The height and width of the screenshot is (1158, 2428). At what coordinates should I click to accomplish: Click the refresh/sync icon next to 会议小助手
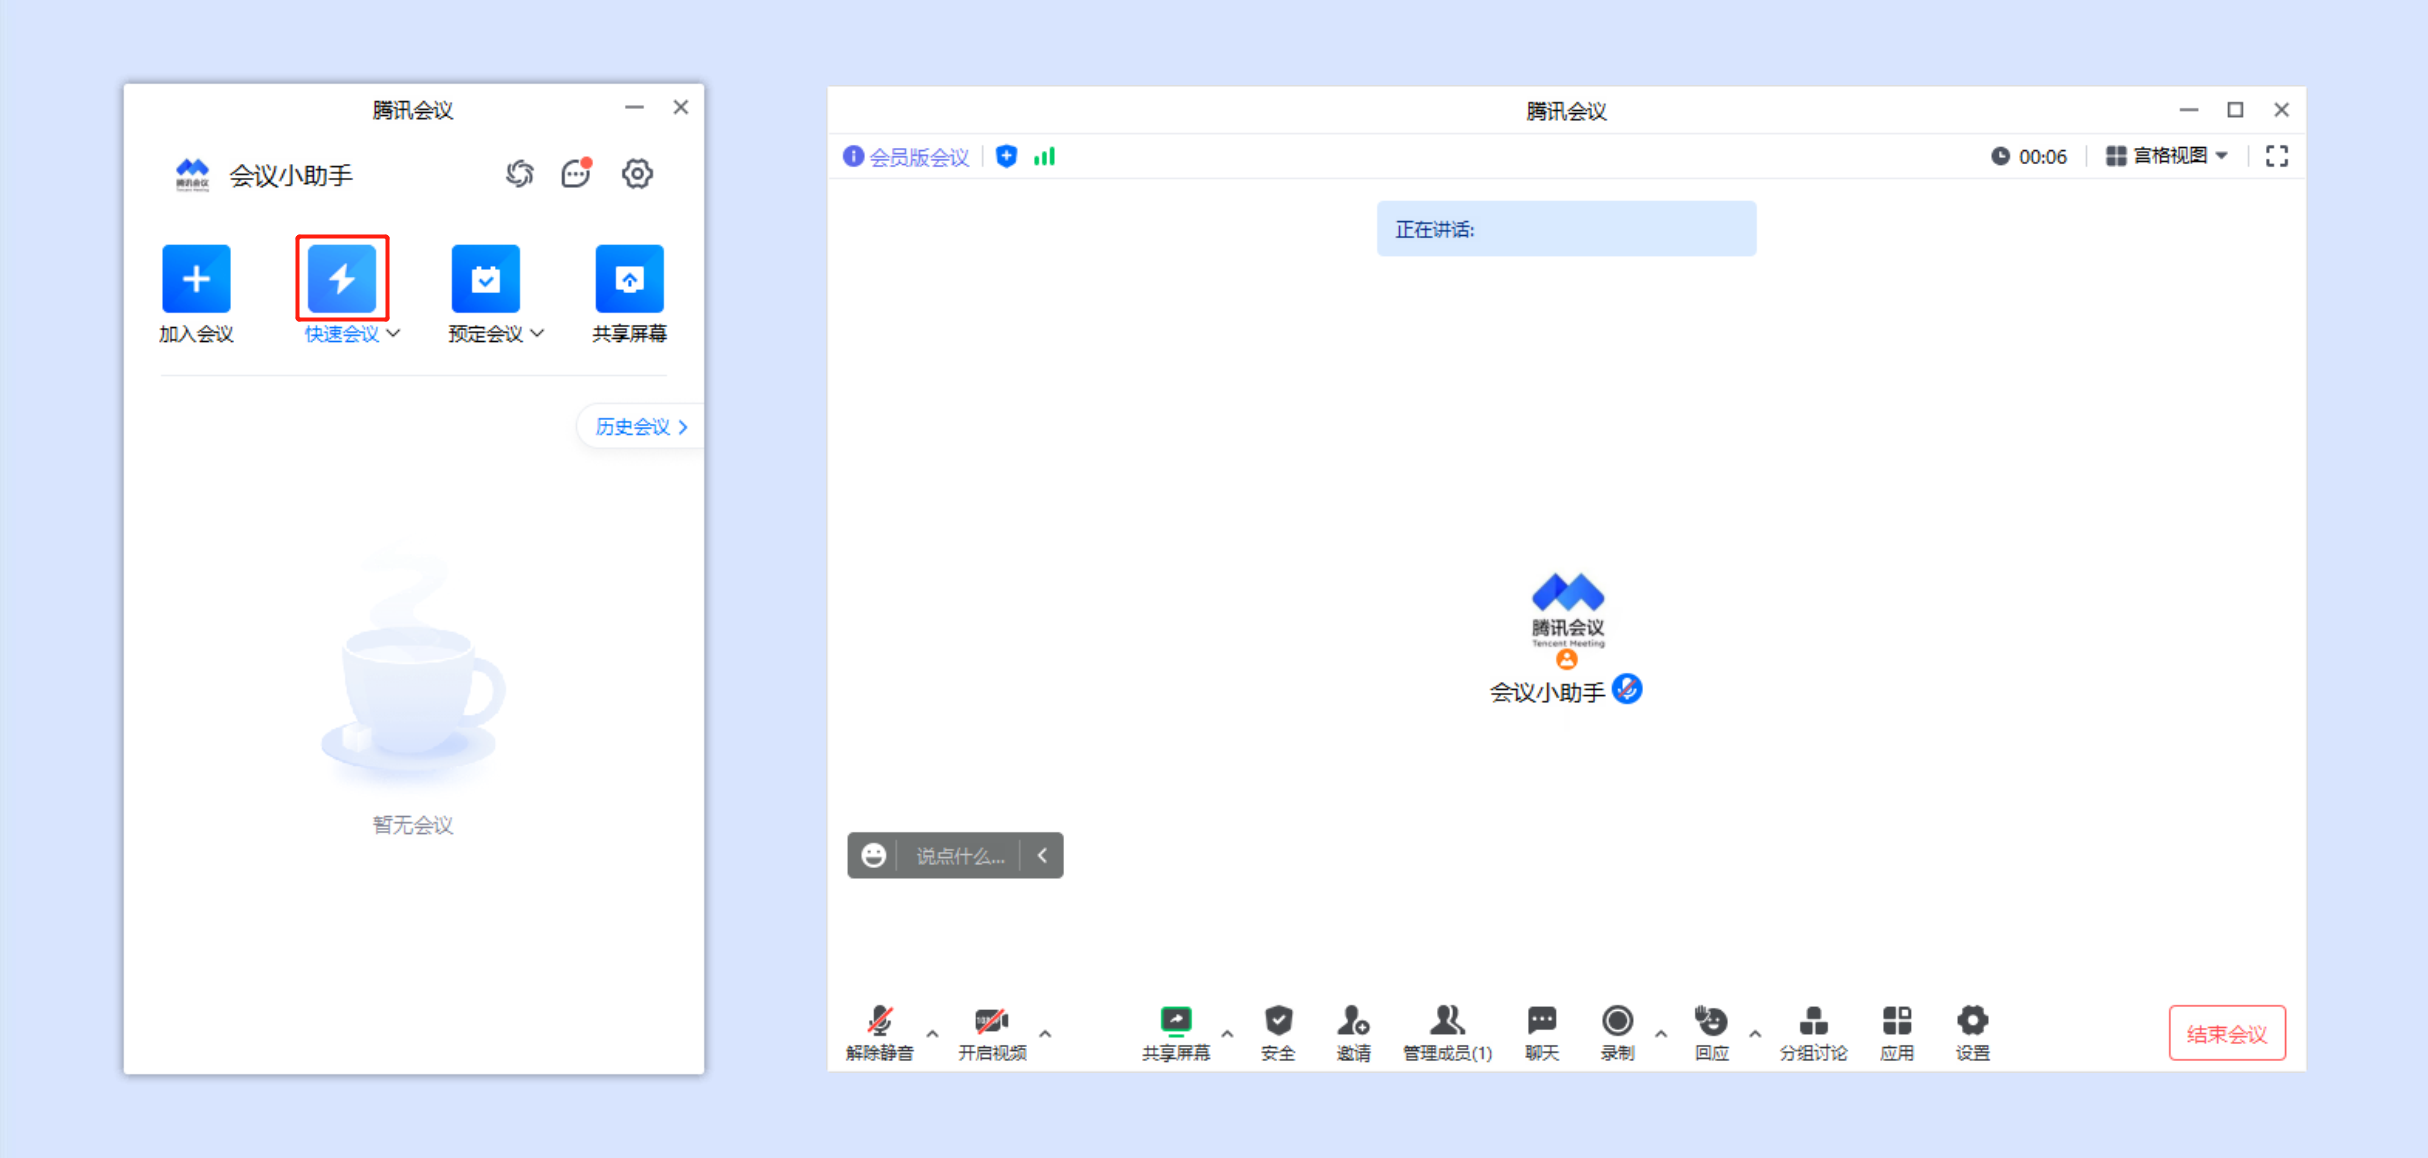[x=519, y=174]
